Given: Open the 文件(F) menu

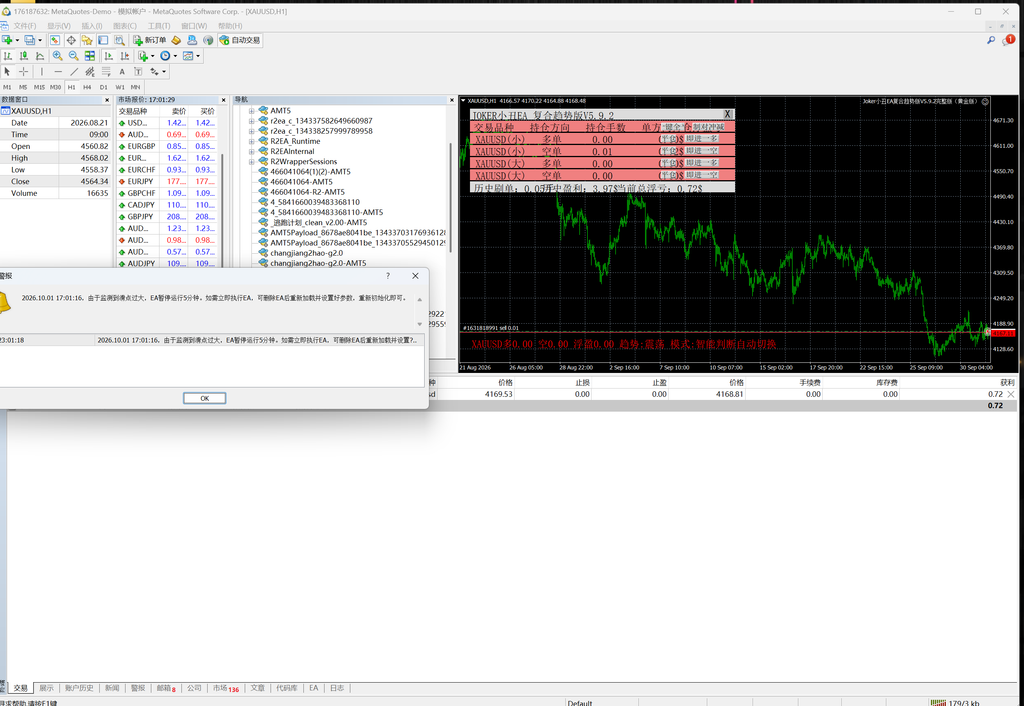Looking at the screenshot, I should pos(25,26).
